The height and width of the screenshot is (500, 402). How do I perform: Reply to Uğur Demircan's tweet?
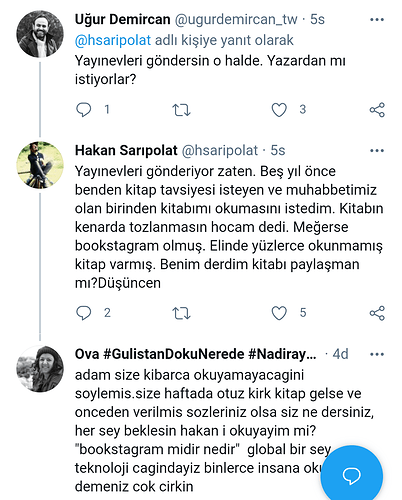[x=84, y=110]
